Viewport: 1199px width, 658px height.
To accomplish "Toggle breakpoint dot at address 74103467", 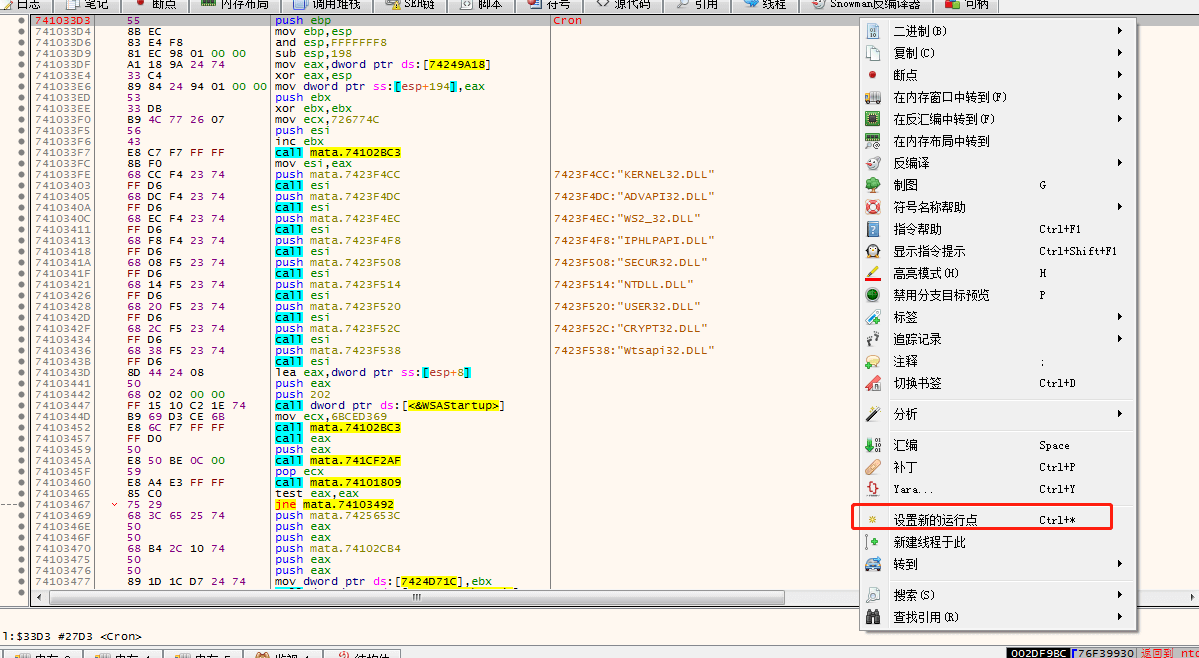I will click(21, 505).
